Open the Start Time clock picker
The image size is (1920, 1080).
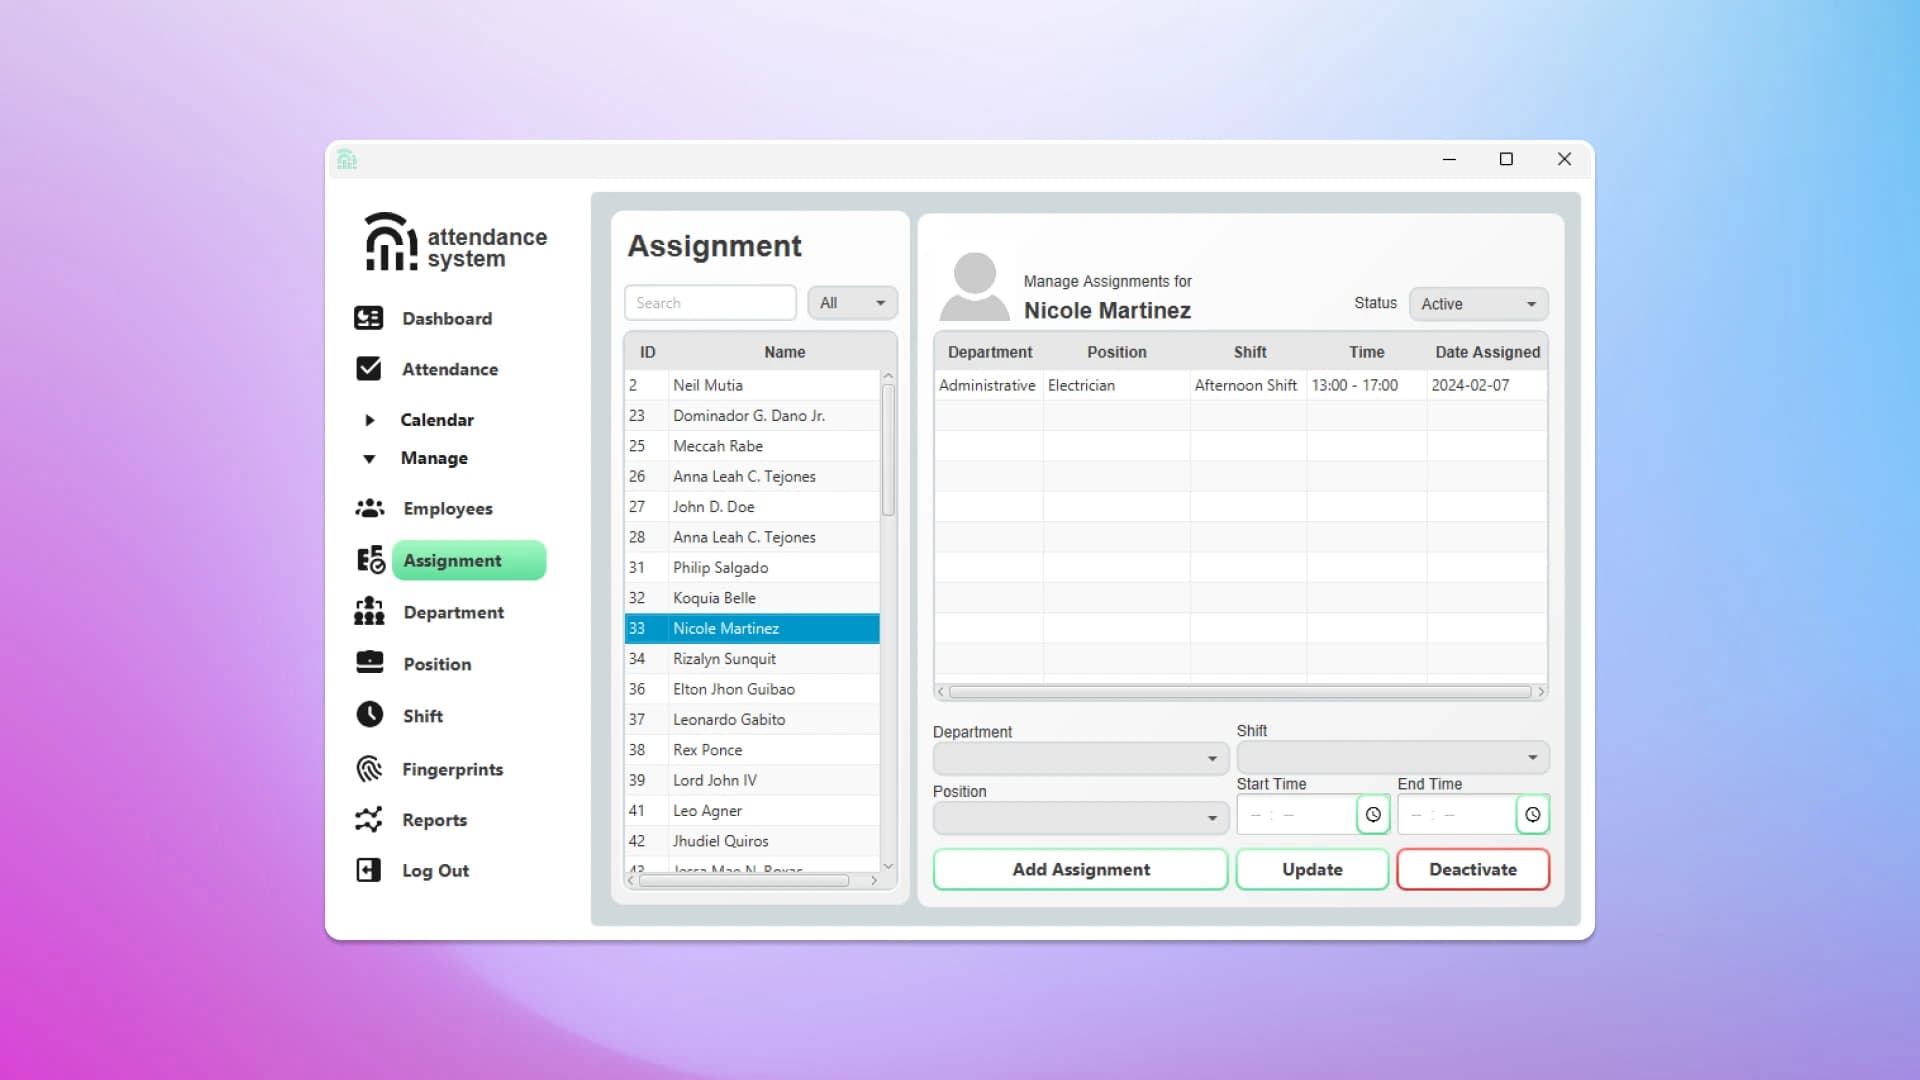click(1373, 814)
